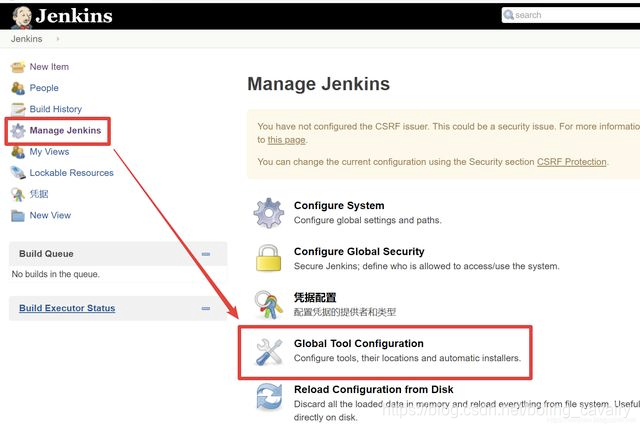Click the Jenkins butler logo icon
This screenshot has height=428, width=640.
(x=21, y=16)
